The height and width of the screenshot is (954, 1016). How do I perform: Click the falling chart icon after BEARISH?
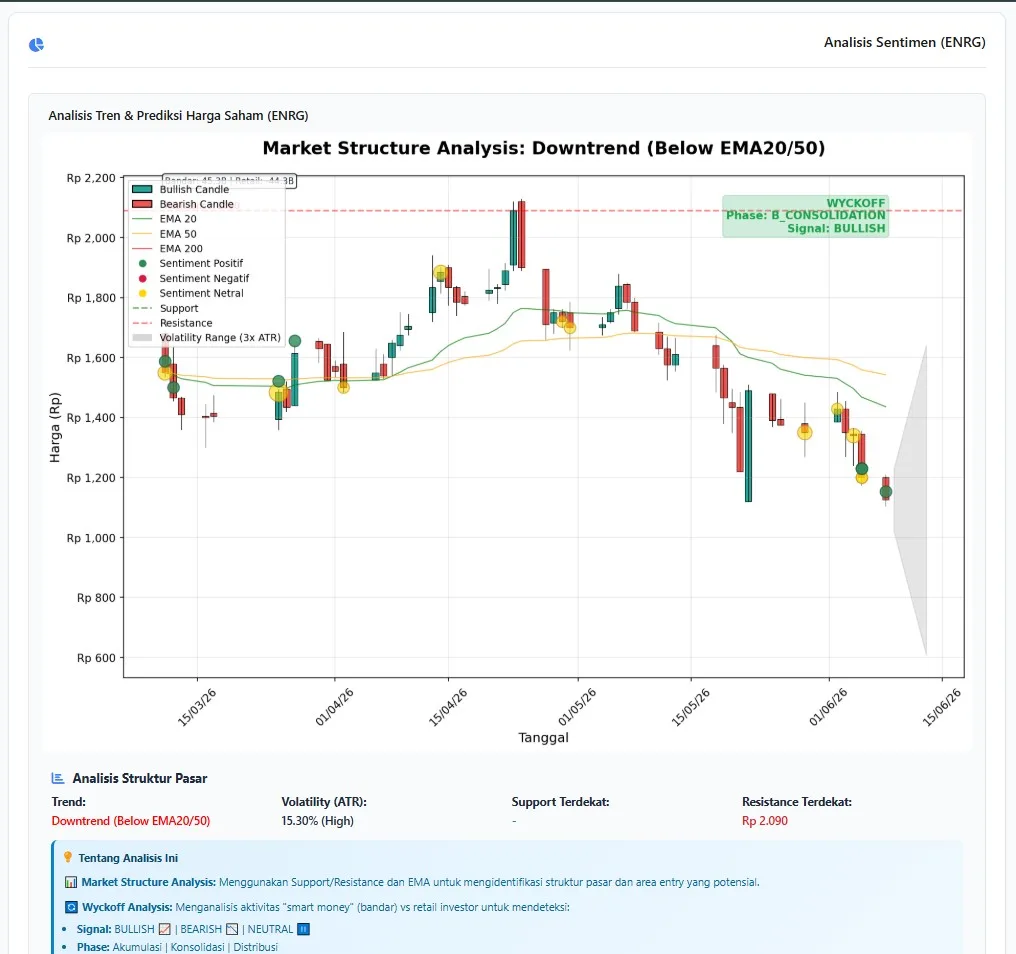pos(232,929)
